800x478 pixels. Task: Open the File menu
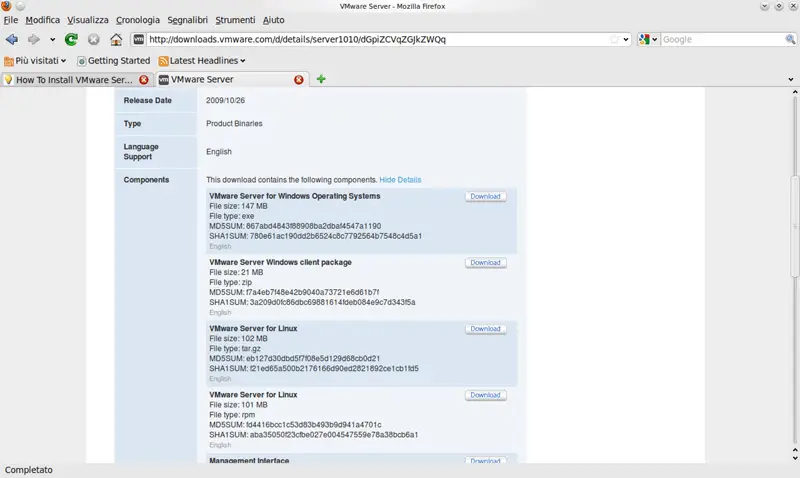(11, 20)
